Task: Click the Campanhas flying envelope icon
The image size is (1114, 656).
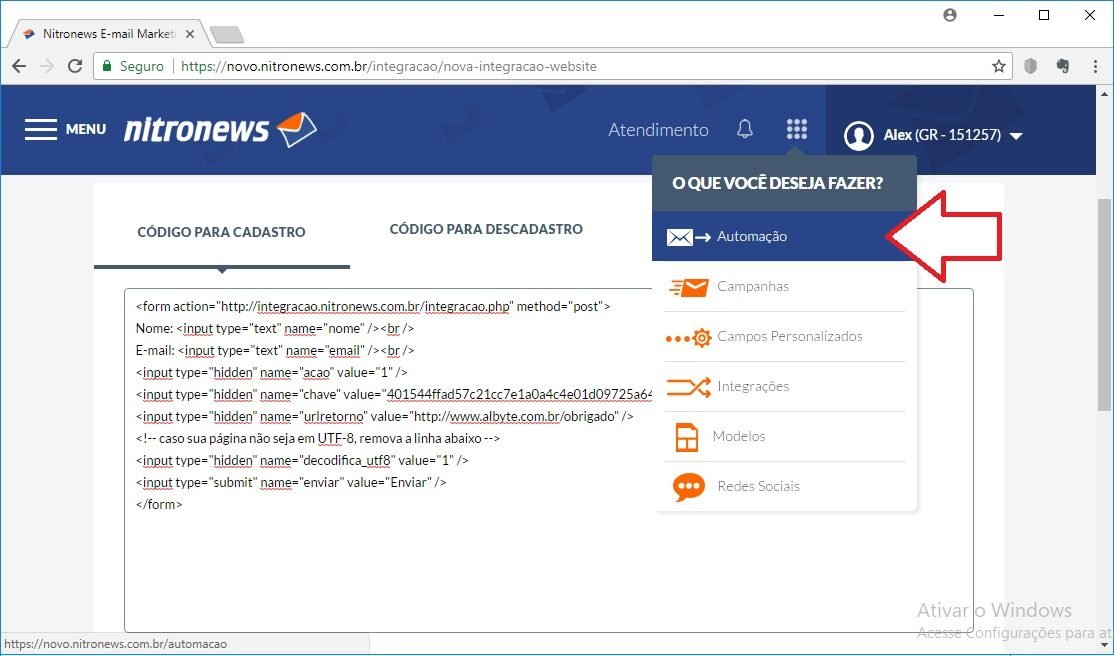Action: point(688,287)
